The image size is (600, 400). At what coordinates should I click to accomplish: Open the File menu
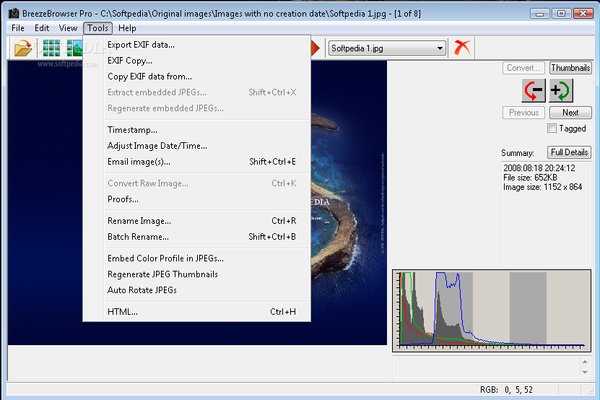click(x=18, y=28)
